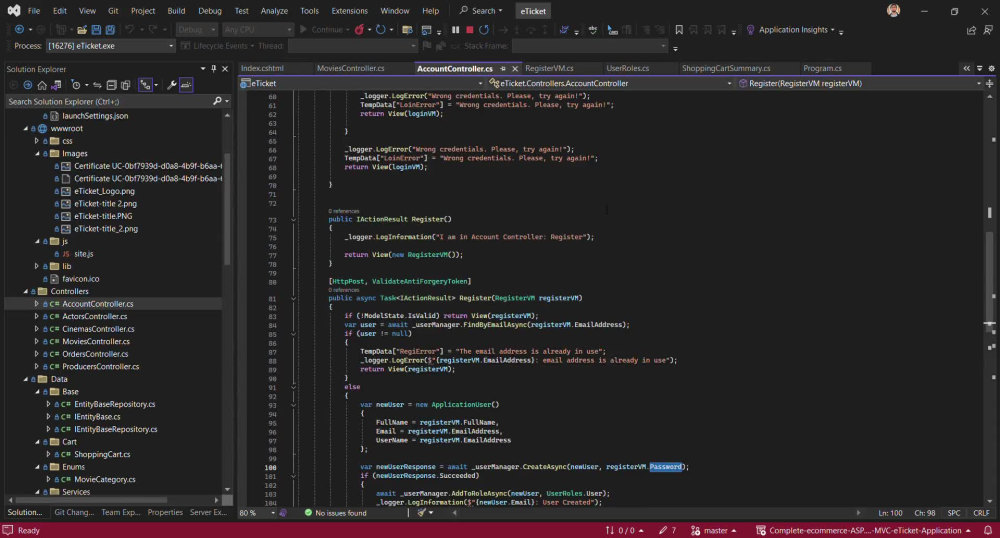Click the Live Share icon
The width and height of the screenshot is (1000, 538).
point(971,30)
